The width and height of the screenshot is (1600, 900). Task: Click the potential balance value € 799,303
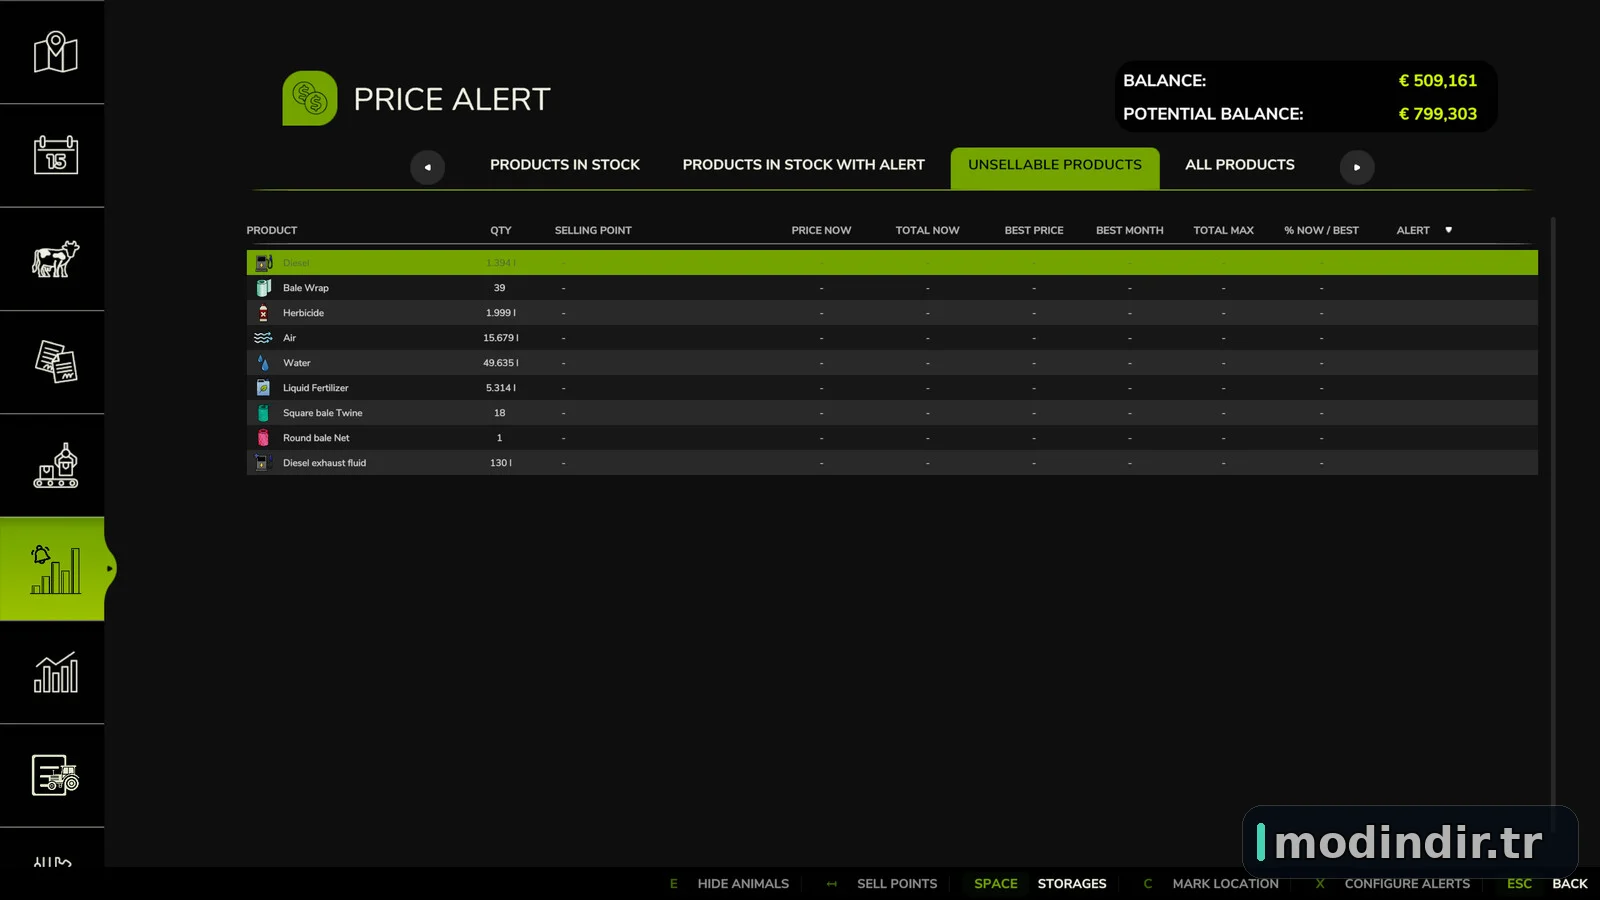pos(1437,114)
